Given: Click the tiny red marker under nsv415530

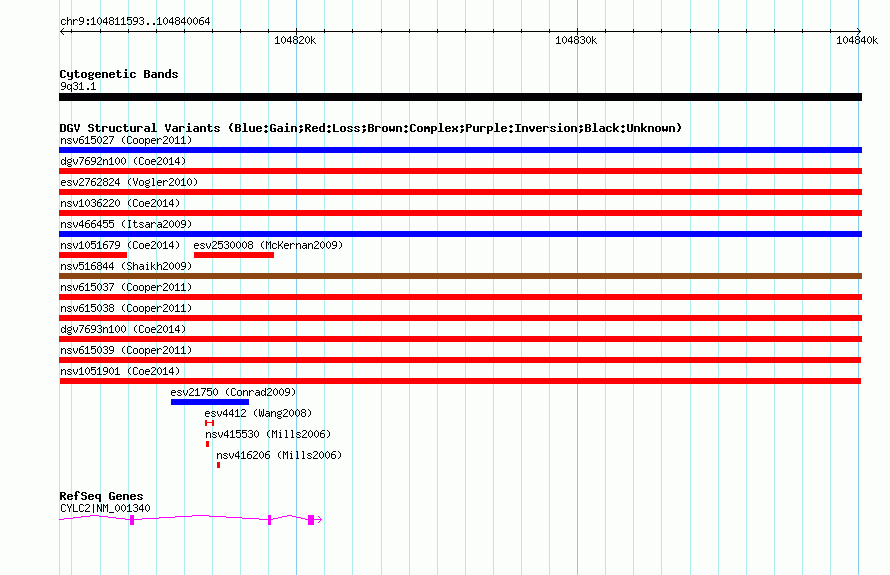Looking at the screenshot, I should pyautogui.click(x=207, y=444).
